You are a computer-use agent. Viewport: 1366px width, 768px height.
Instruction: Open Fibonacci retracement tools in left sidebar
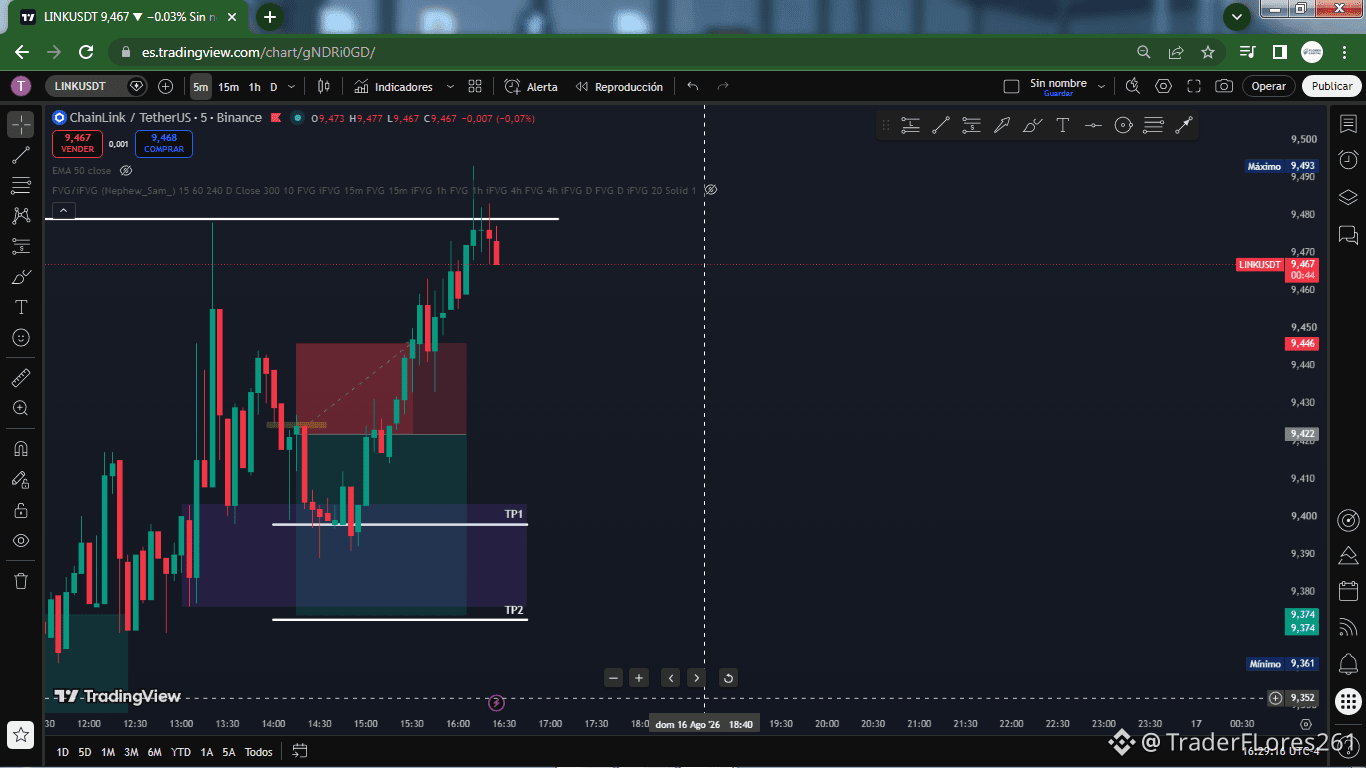[21, 185]
